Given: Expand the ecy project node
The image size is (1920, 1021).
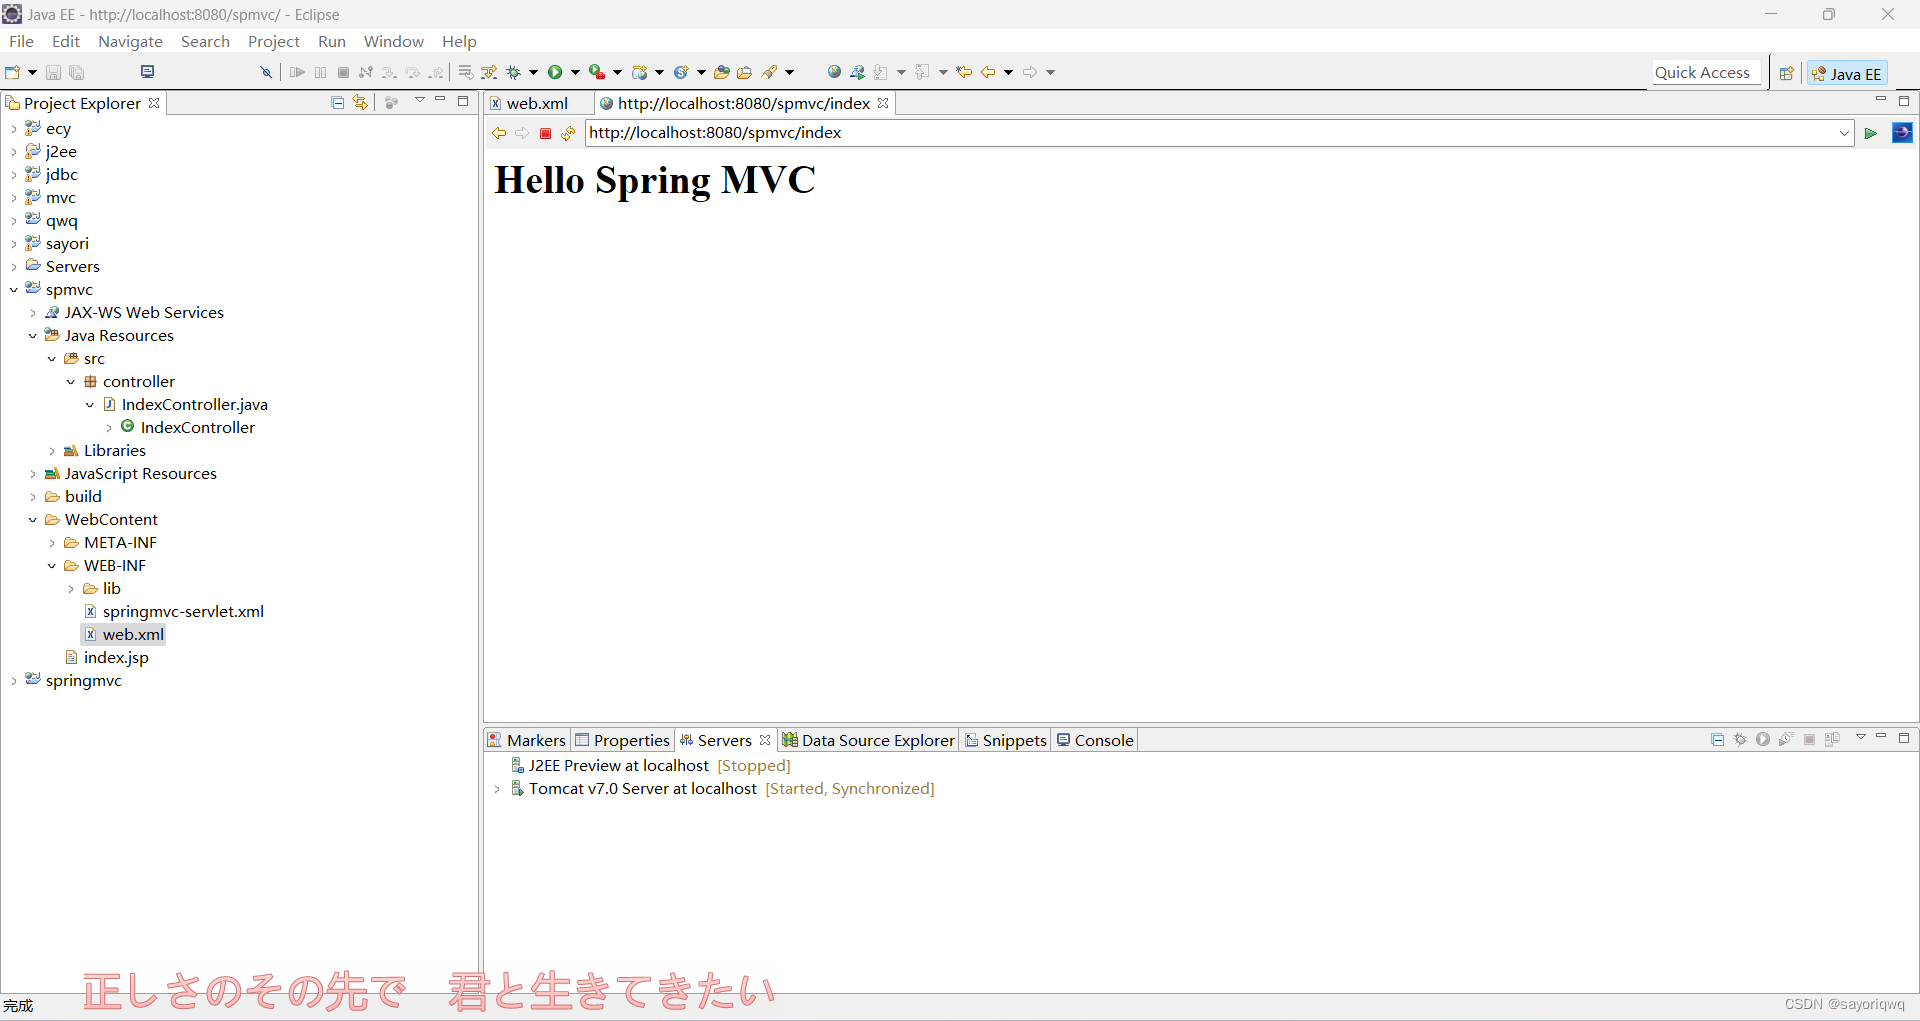Looking at the screenshot, I should click(x=13, y=129).
